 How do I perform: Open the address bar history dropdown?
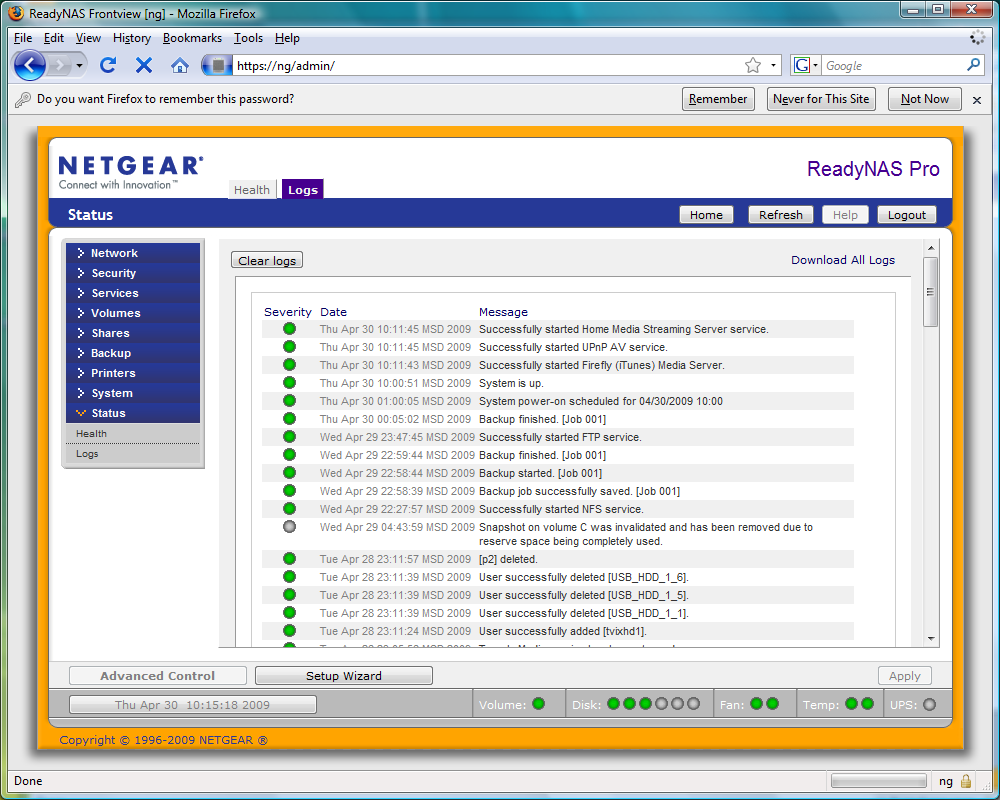click(774, 65)
